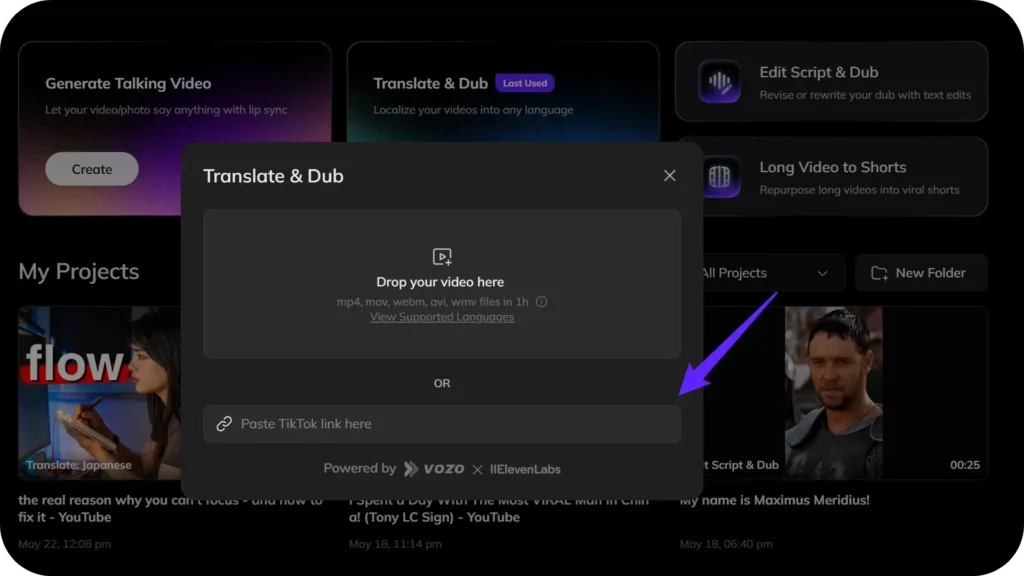Viewport: 1024px width, 576px height.
Task: Click the video upload icon in drop zone
Action: click(x=442, y=257)
